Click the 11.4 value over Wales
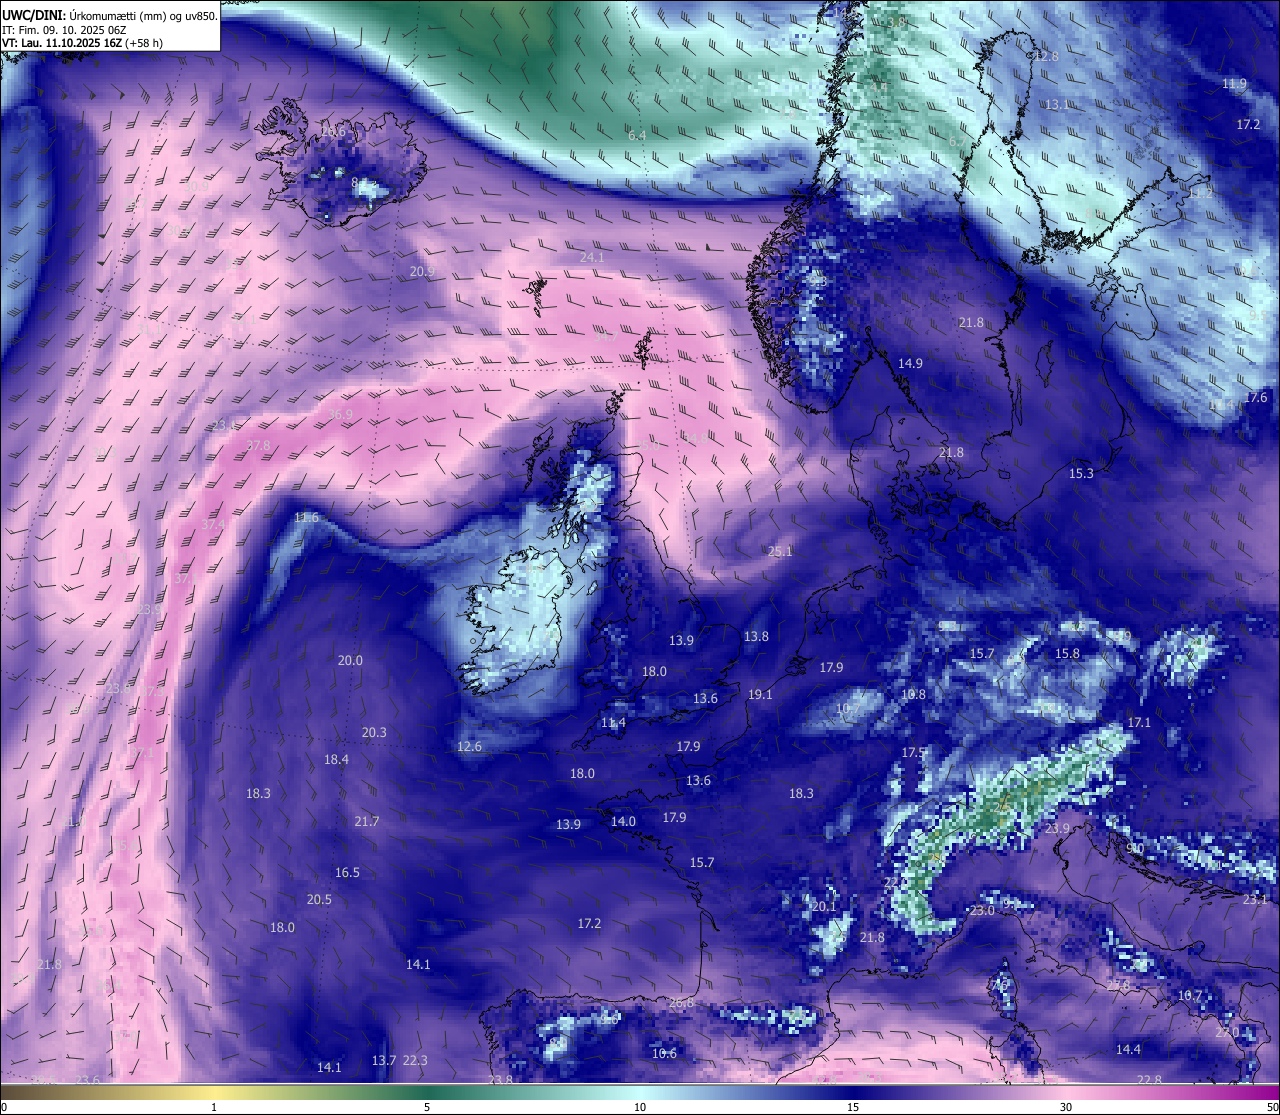Viewport: 1280px width, 1115px height. [x=613, y=722]
